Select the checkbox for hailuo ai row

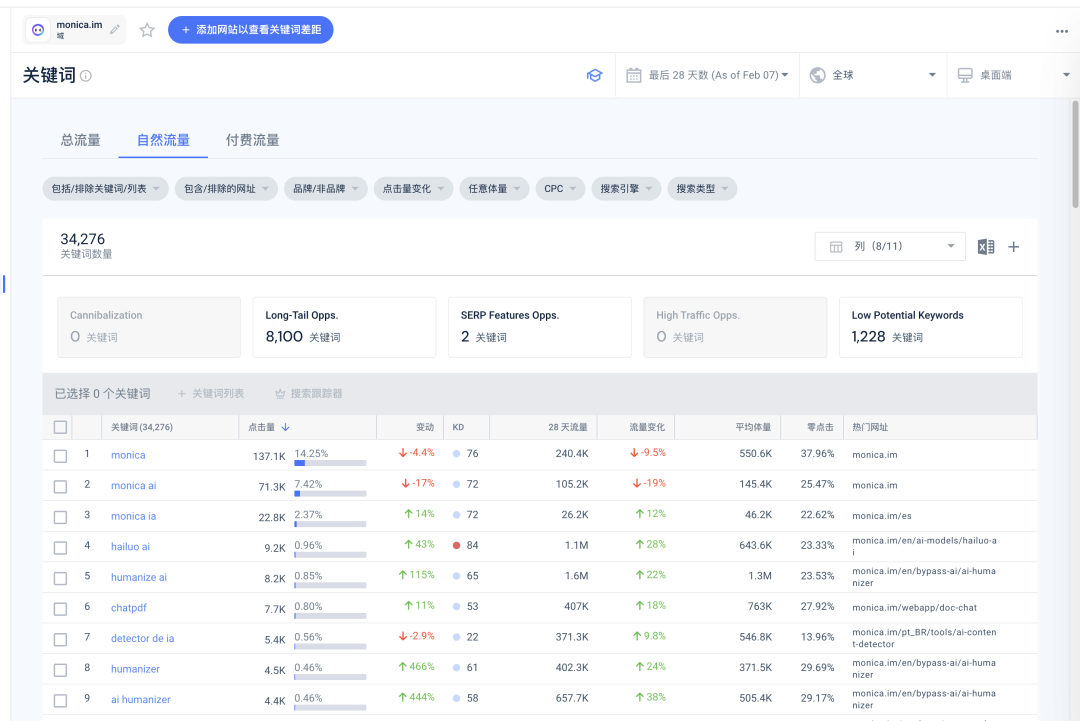pos(61,548)
